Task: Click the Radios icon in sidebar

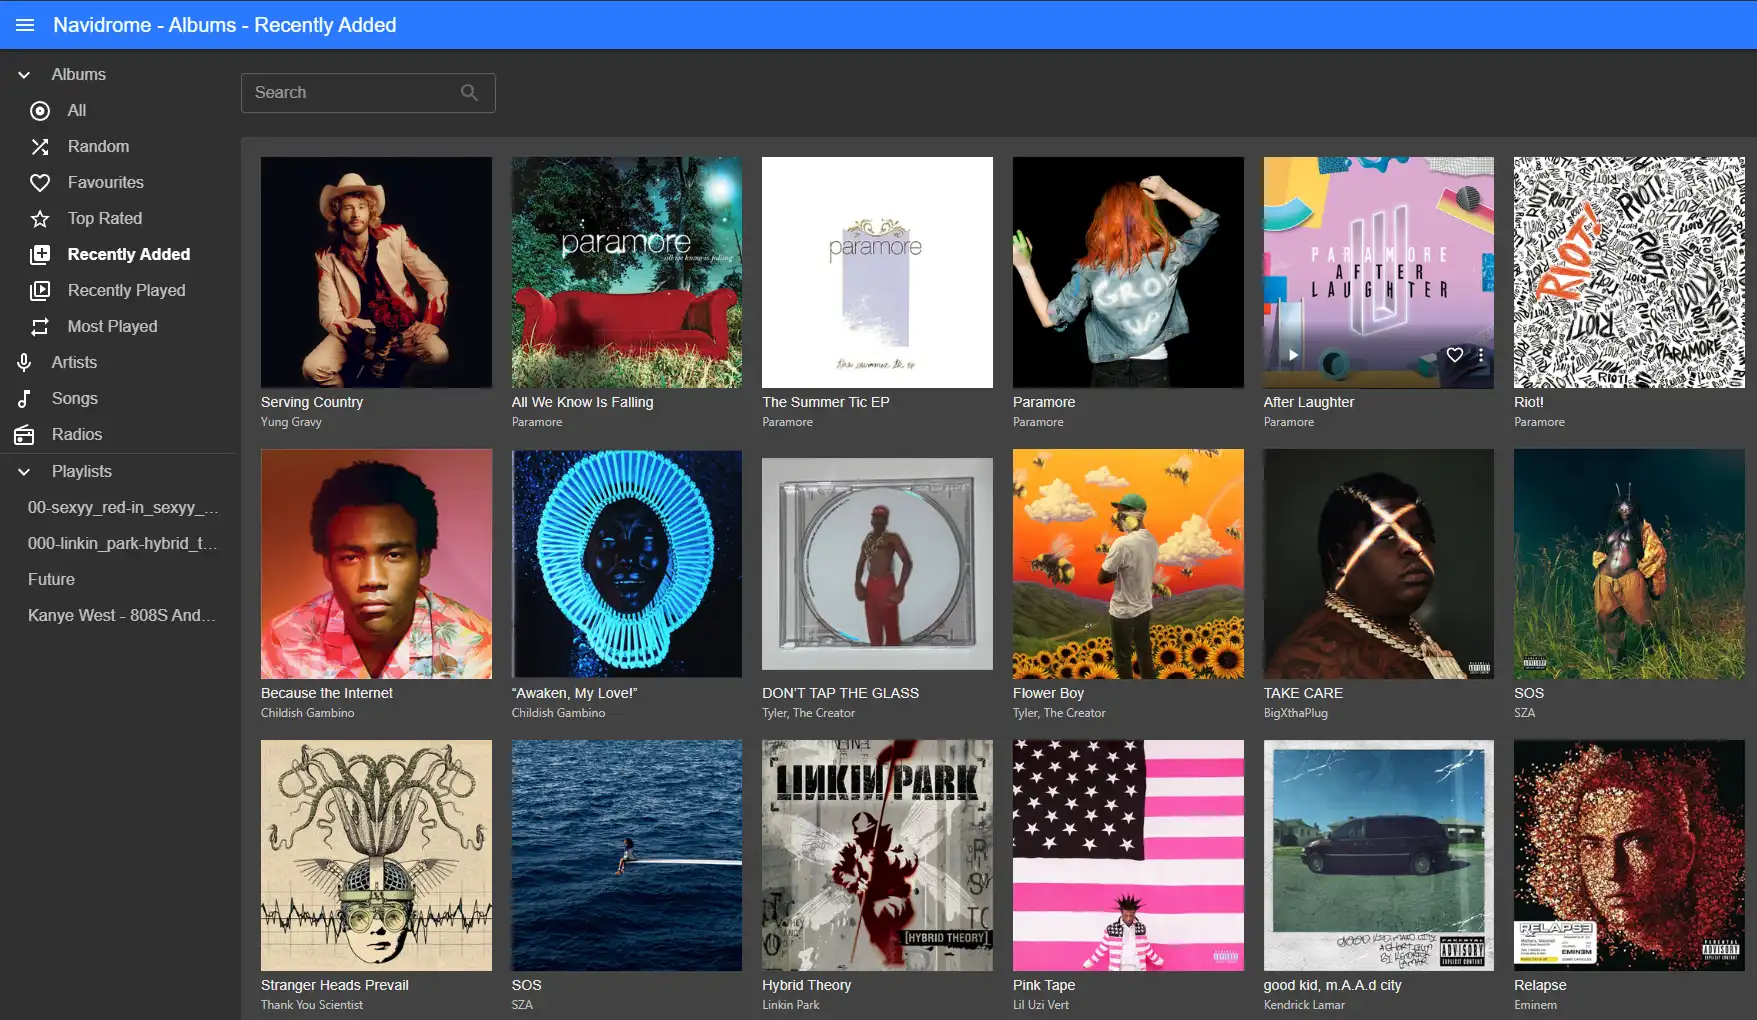Action: pyautogui.click(x=25, y=435)
